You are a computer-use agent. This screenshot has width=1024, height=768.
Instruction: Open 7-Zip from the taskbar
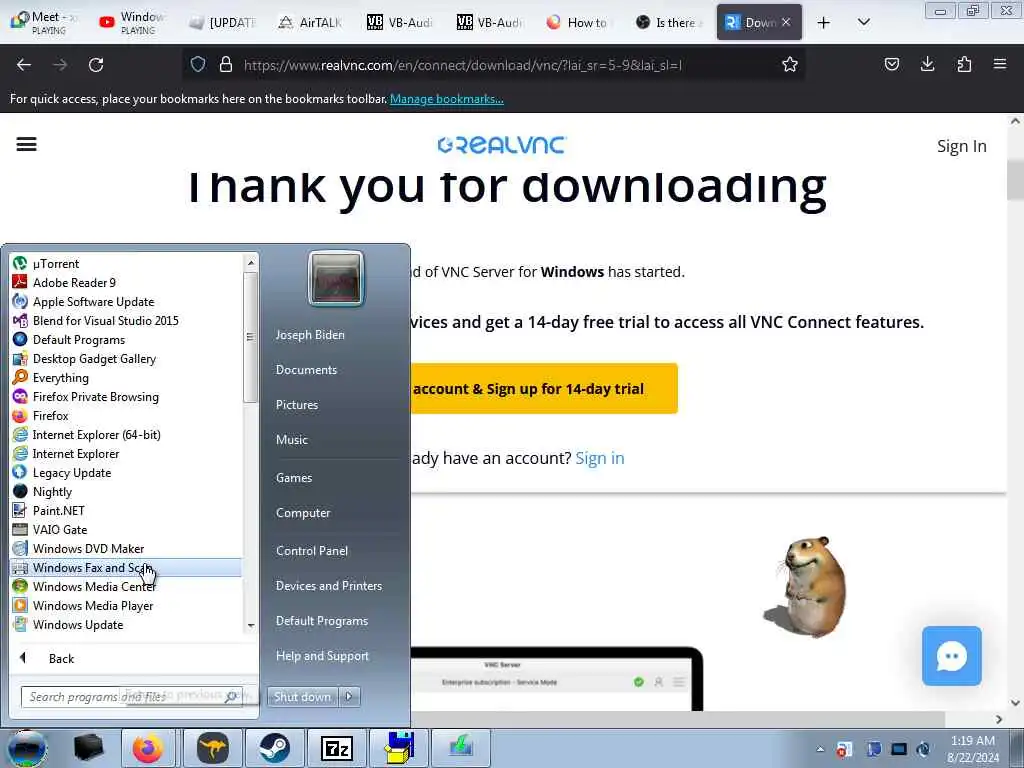click(337, 748)
